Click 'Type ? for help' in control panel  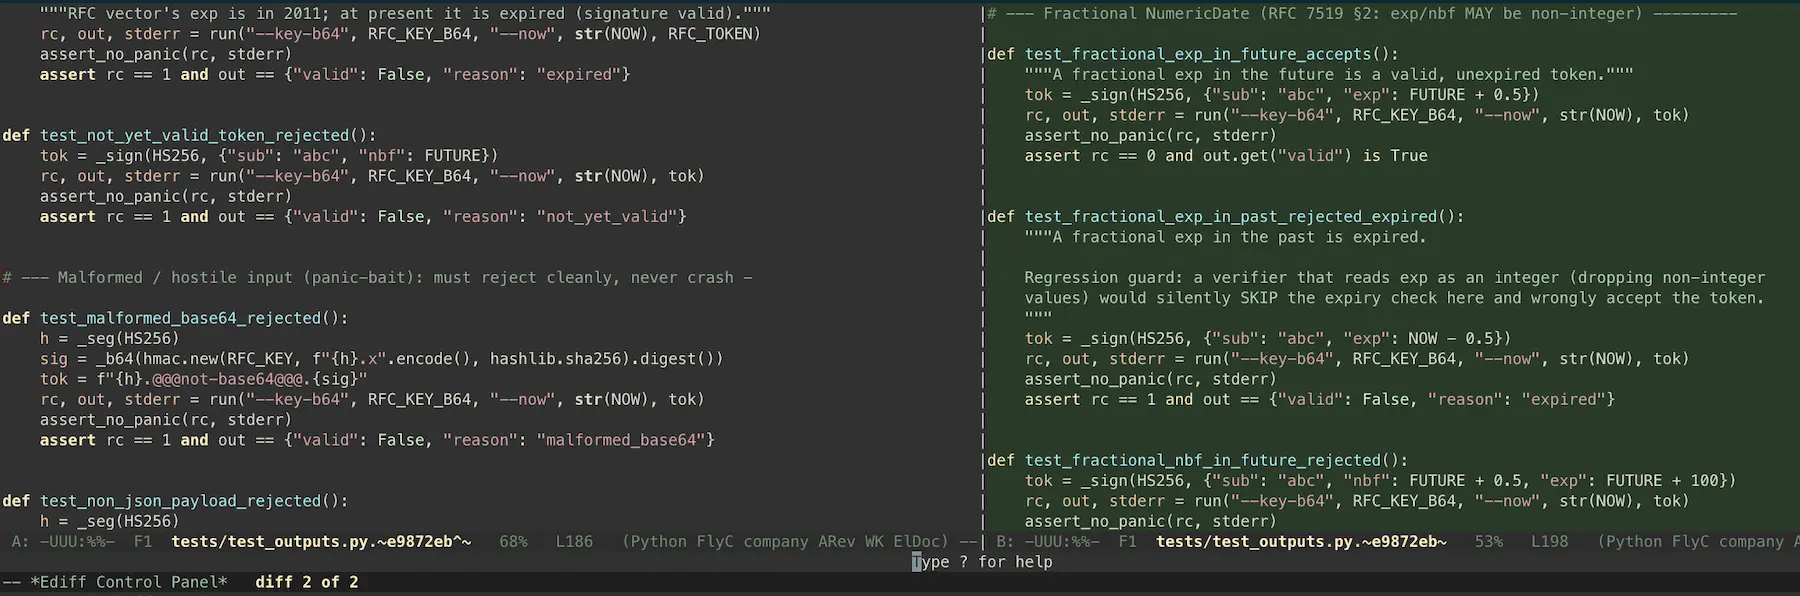[x=982, y=562]
